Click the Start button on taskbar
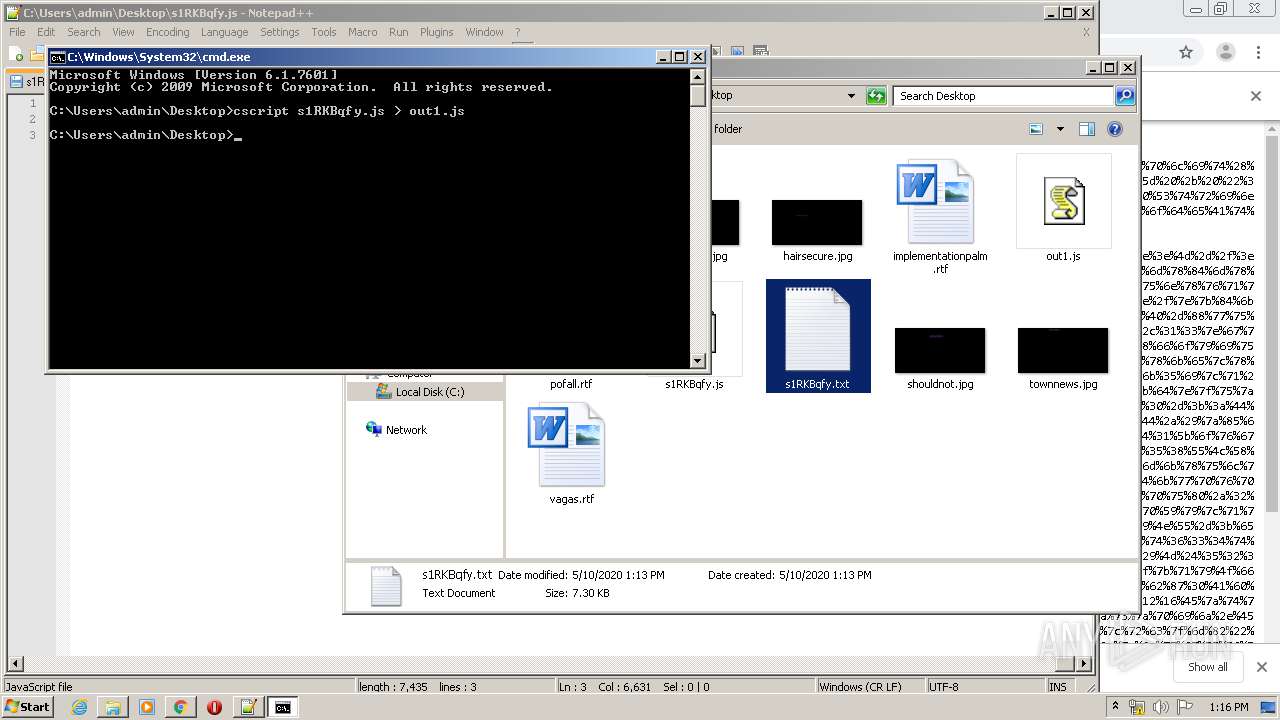The image size is (1280, 720). pos(28,707)
